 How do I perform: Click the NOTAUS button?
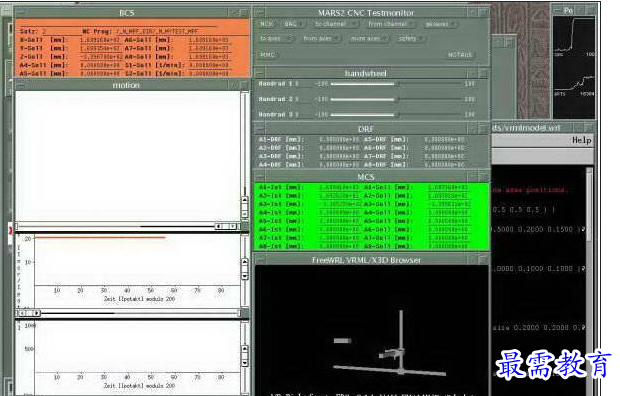click(459, 55)
